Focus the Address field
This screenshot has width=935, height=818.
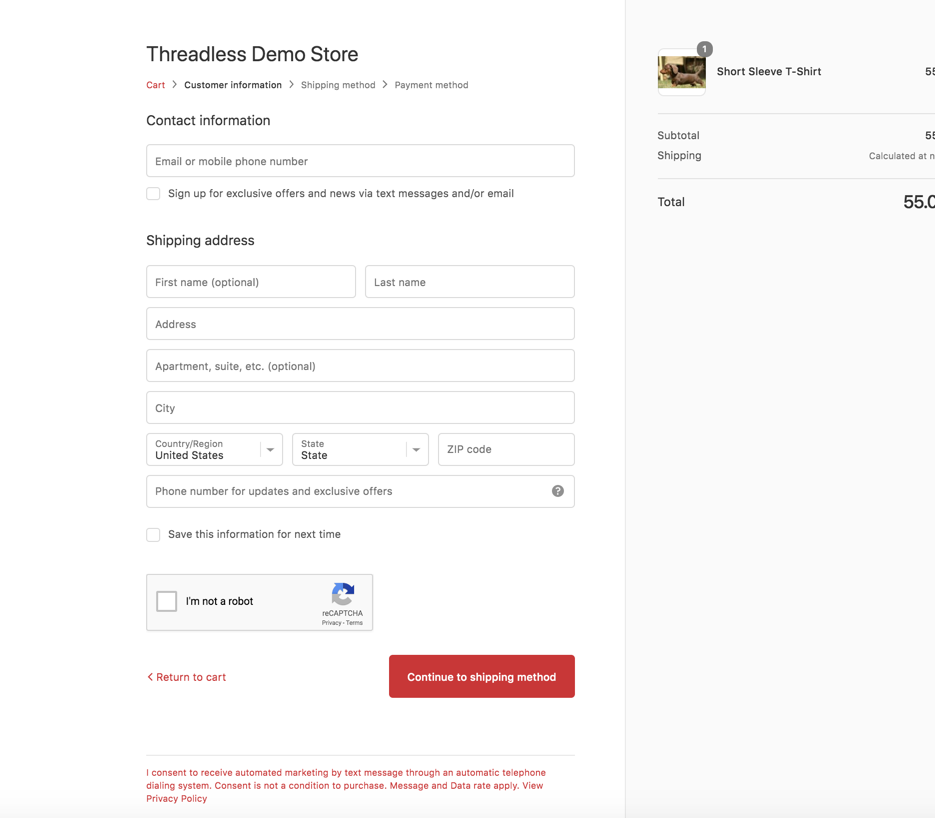[360, 324]
